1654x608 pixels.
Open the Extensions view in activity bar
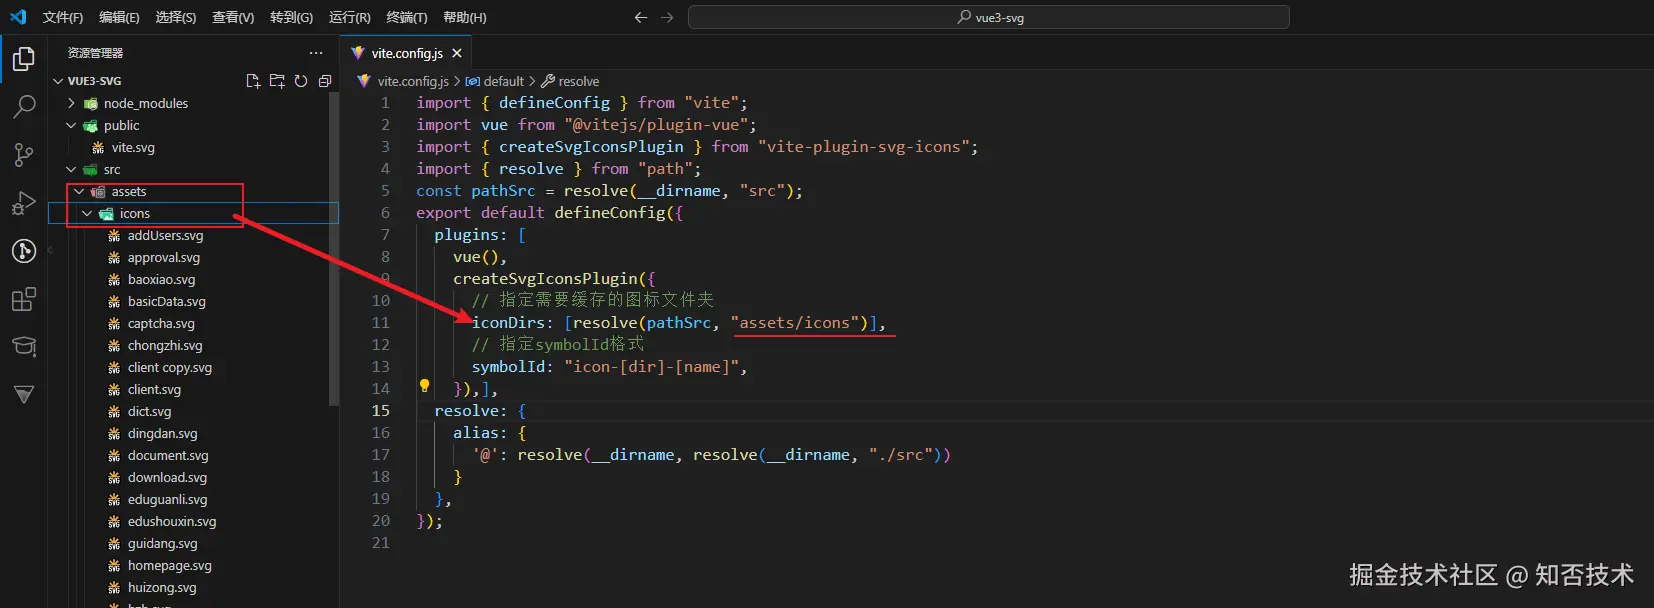click(x=24, y=299)
